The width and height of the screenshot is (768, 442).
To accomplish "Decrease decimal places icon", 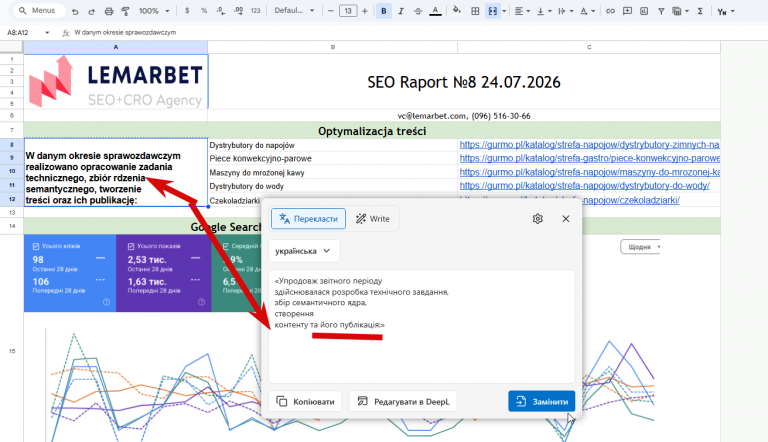I will (x=221, y=11).
